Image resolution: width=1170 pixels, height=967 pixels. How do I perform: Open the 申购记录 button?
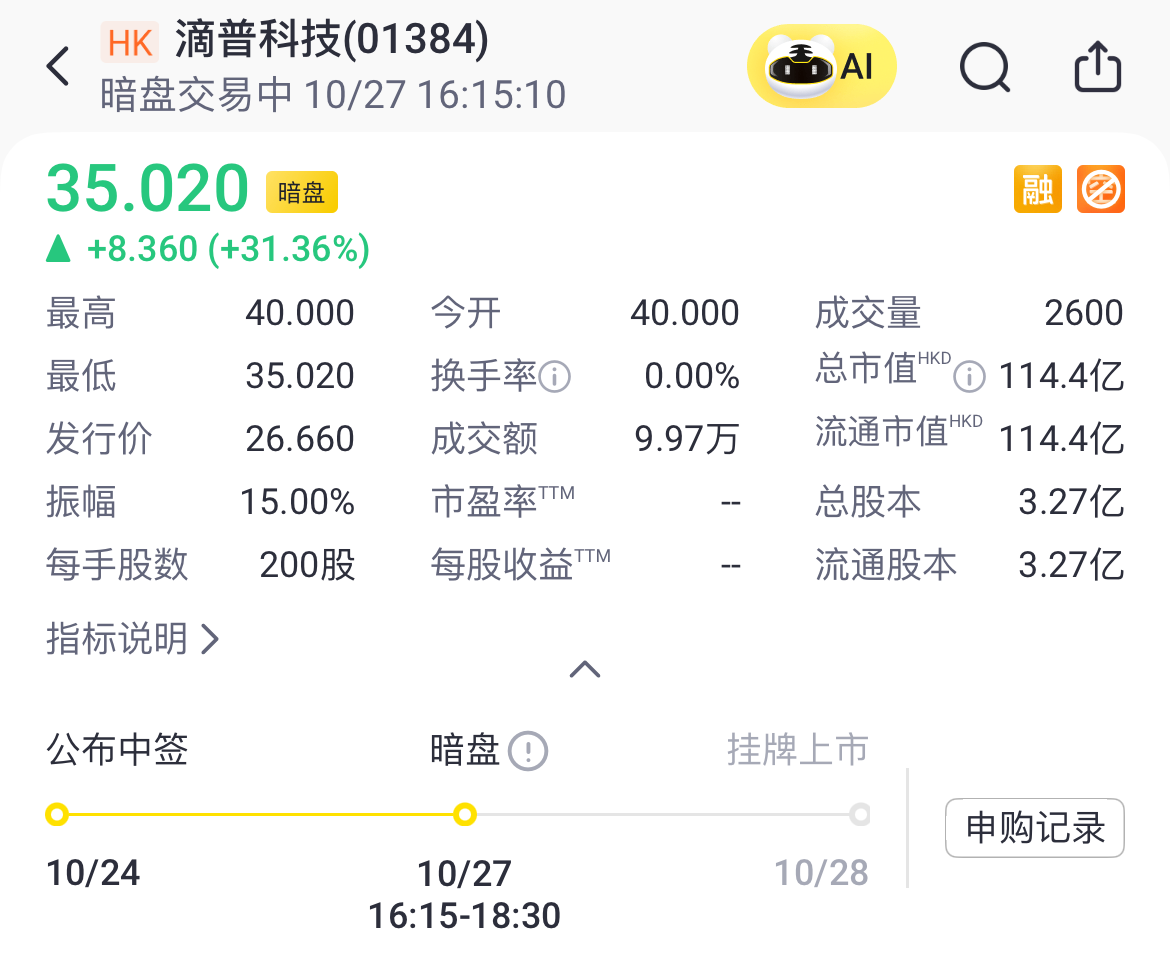click(1034, 827)
